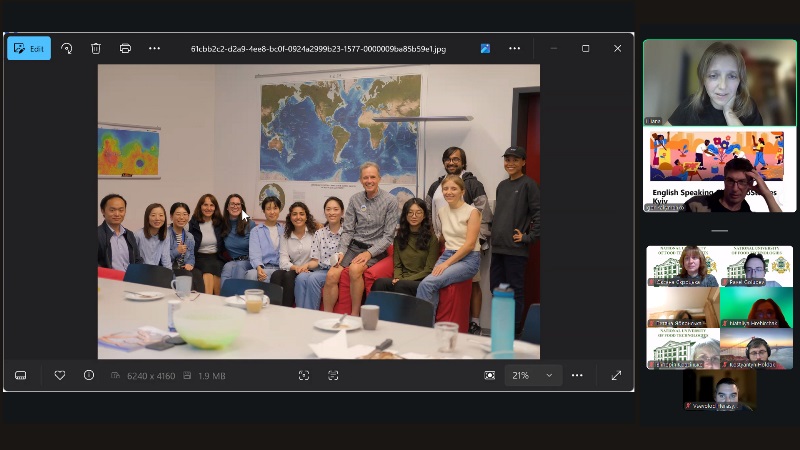This screenshot has height=450, width=800.
Task: Mark the photo as favorite with the heart
Action: (x=60, y=376)
